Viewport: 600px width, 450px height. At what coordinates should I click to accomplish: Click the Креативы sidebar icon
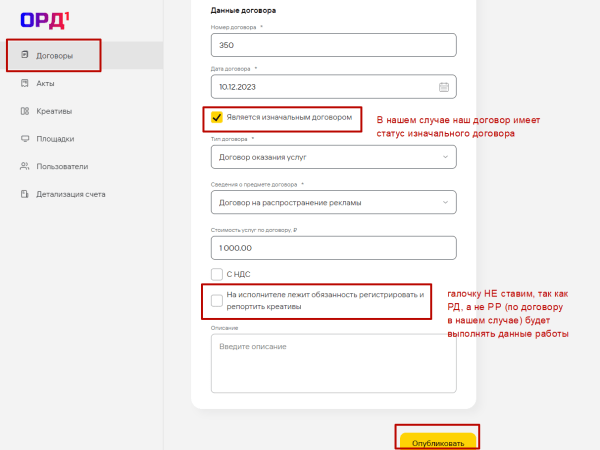(x=24, y=111)
